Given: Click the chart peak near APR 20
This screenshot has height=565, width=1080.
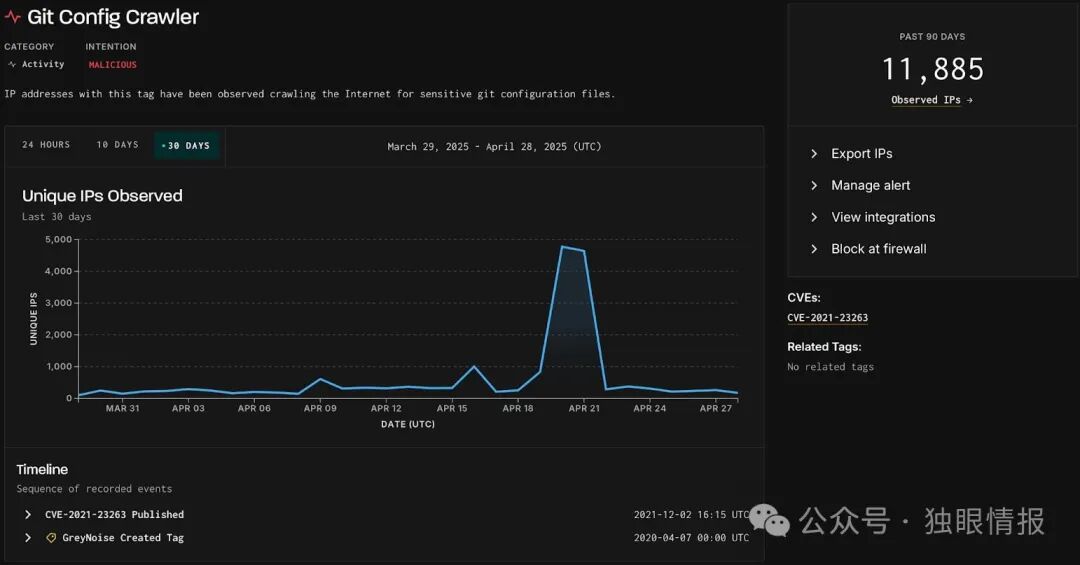Looking at the screenshot, I should point(562,247).
